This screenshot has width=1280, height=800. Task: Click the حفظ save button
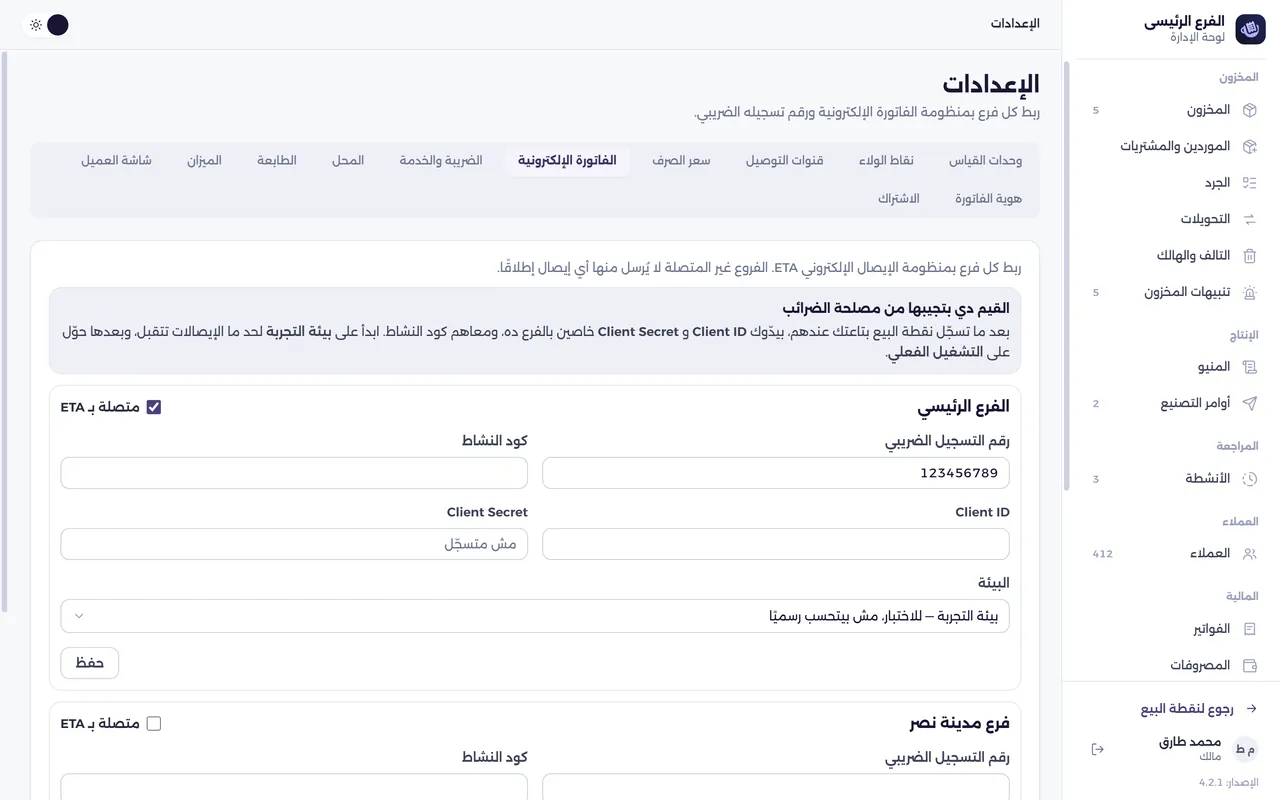pyautogui.click(x=90, y=663)
